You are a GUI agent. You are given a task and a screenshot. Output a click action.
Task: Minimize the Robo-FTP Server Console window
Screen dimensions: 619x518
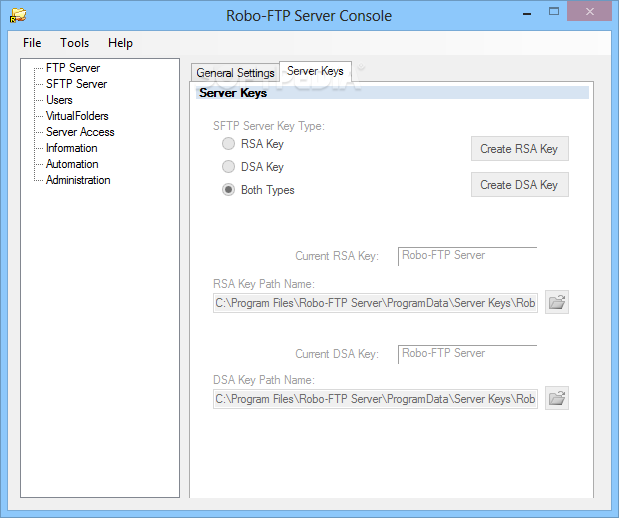tap(527, 13)
